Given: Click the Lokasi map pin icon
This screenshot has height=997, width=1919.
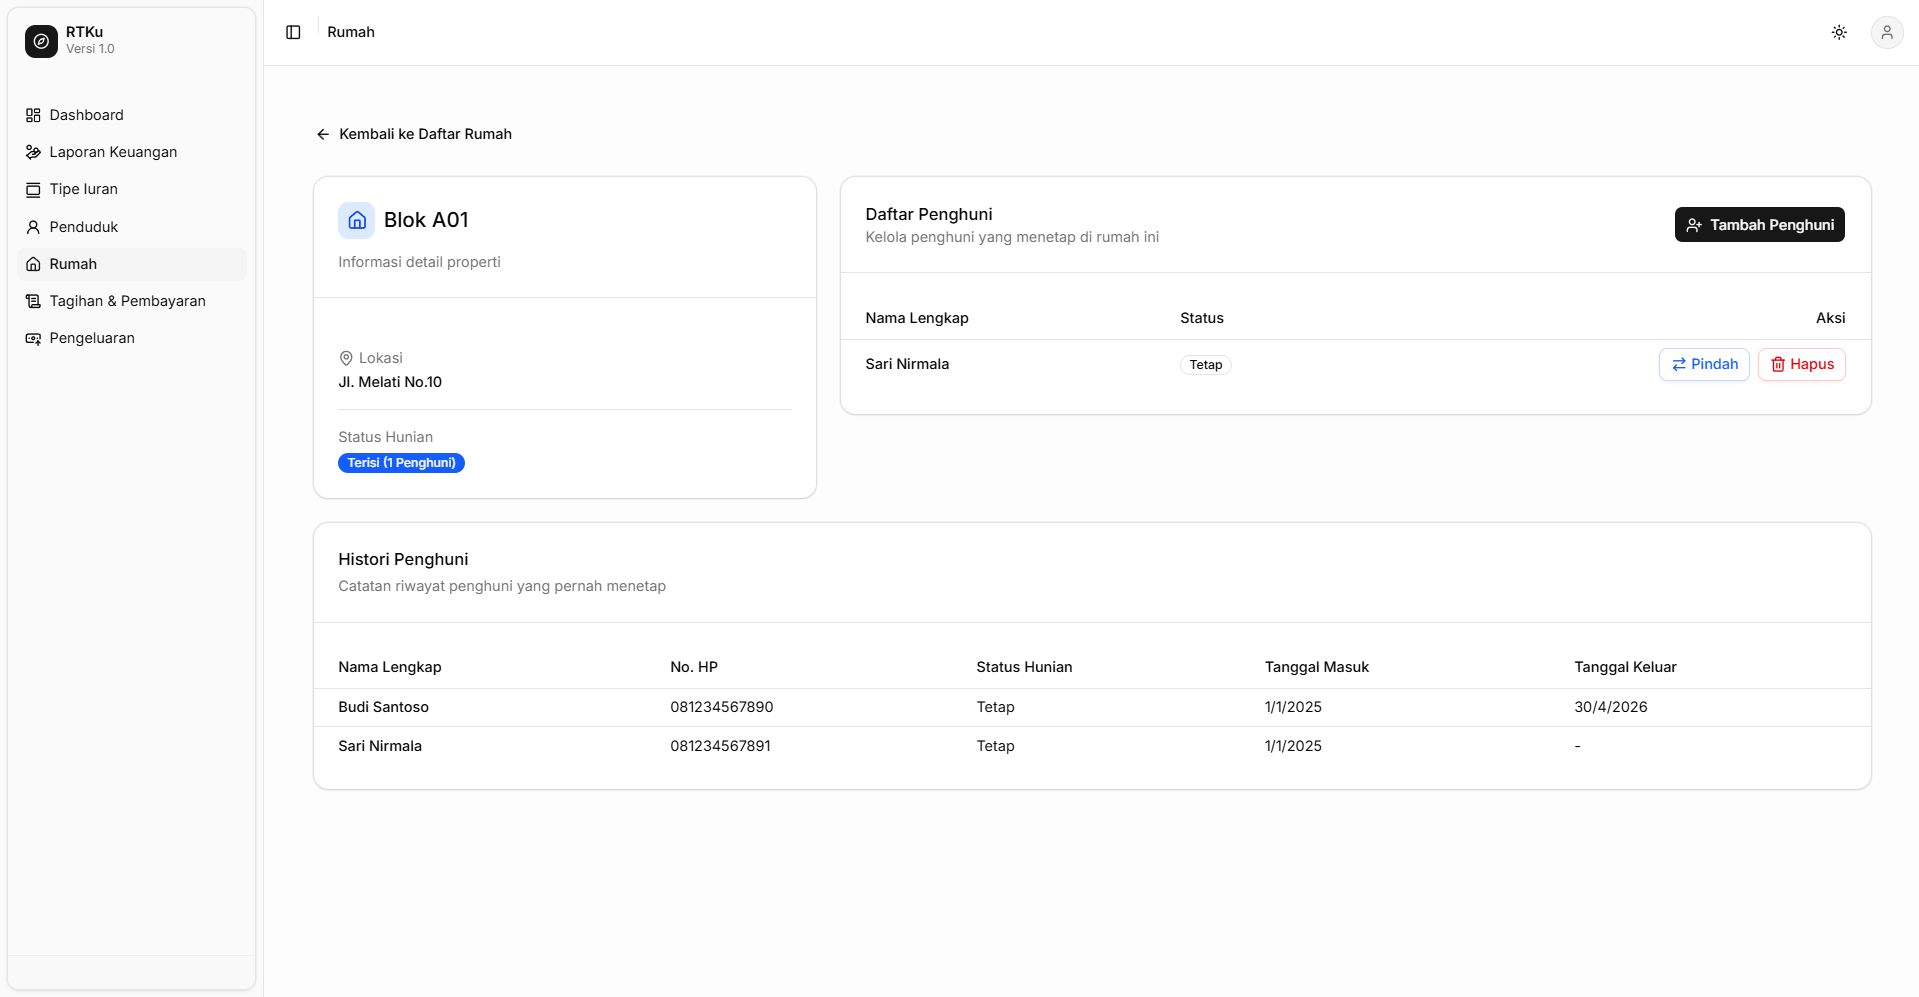Looking at the screenshot, I should 346,358.
